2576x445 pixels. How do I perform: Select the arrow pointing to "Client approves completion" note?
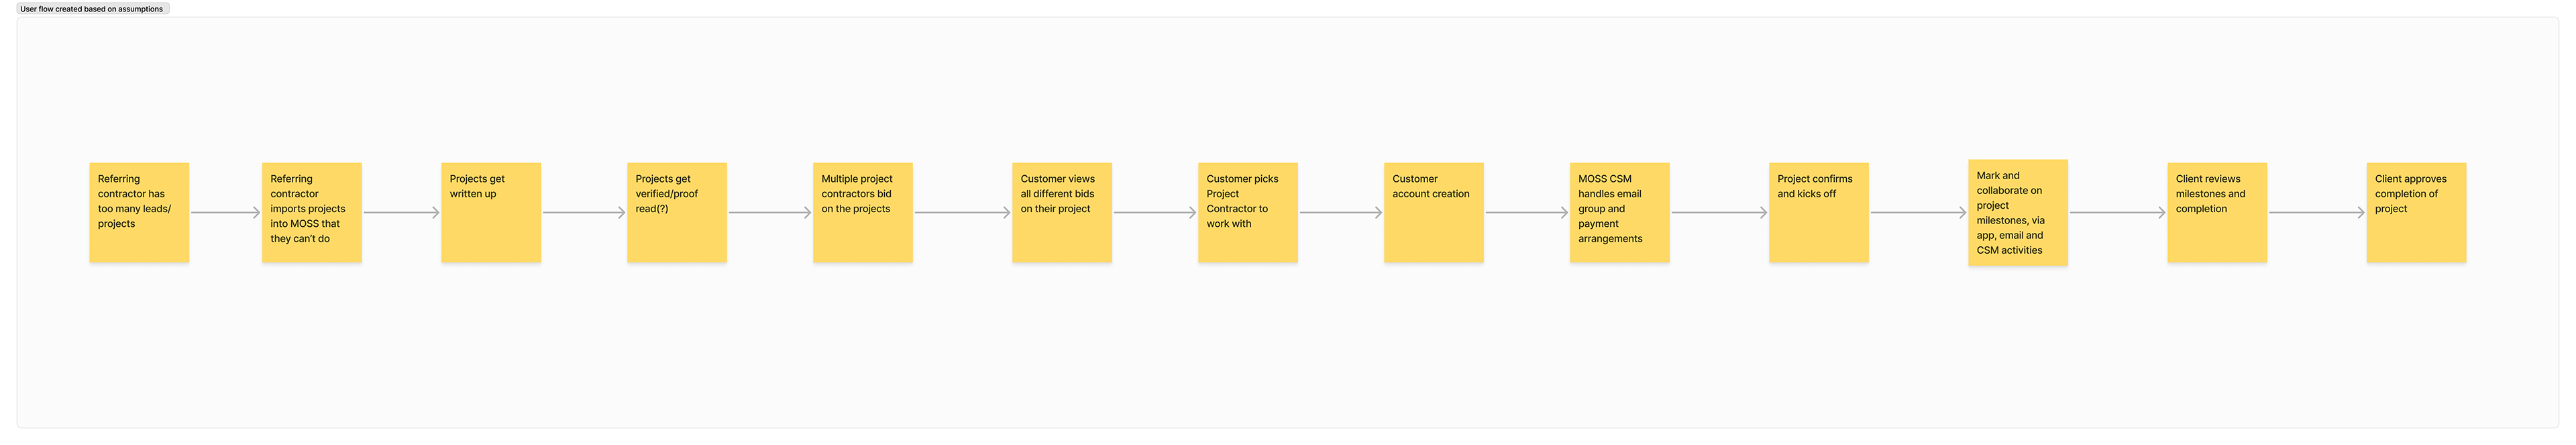[2316, 213]
